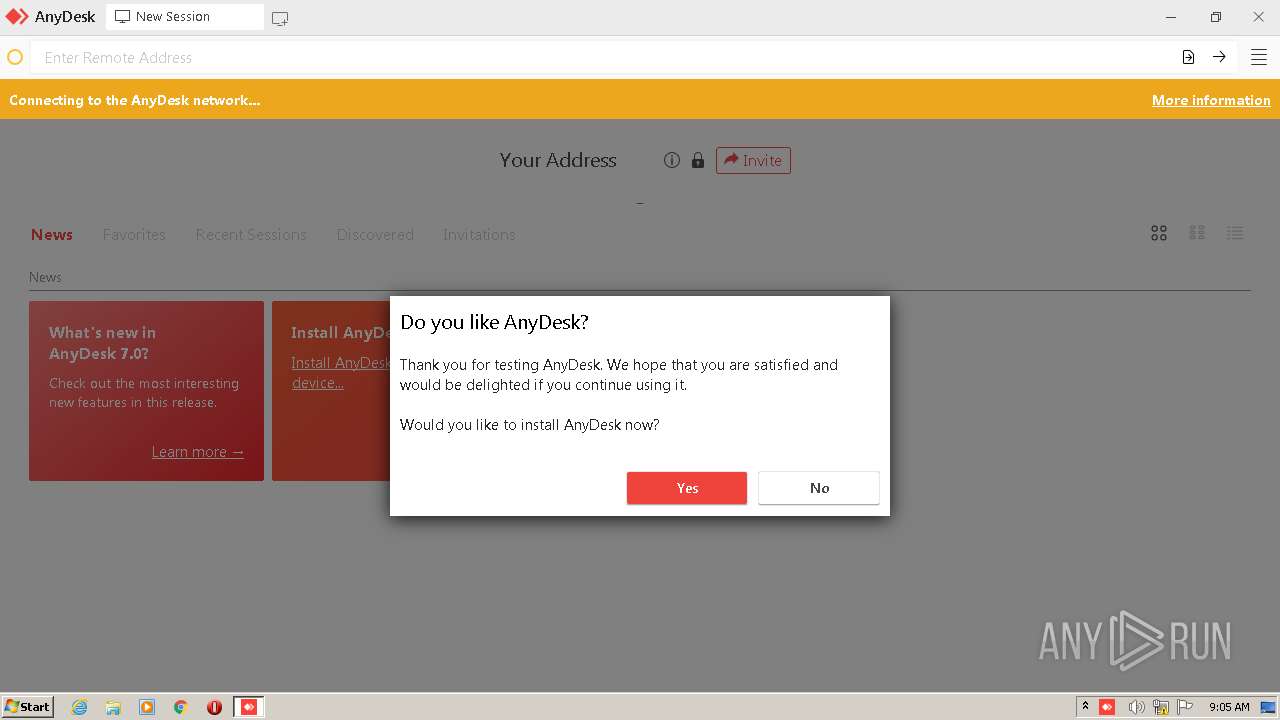The width and height of the screenshot is (1280, 720).
Task: Restore down the AnyDesk window
Action: [1215, 17]
